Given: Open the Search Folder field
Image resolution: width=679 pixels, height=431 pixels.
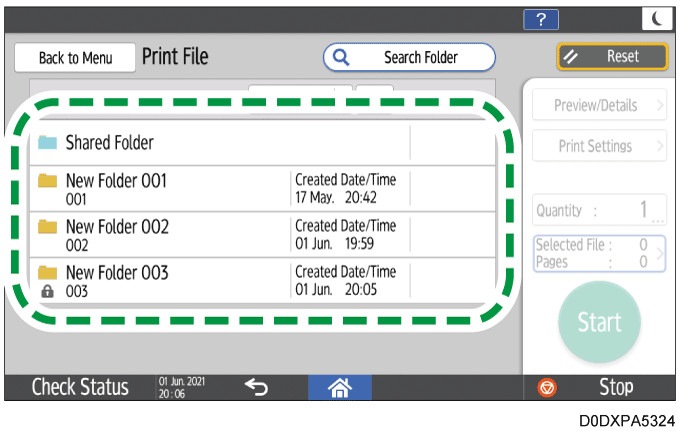Looking at the screenshot, I should [x=409, y=57].
